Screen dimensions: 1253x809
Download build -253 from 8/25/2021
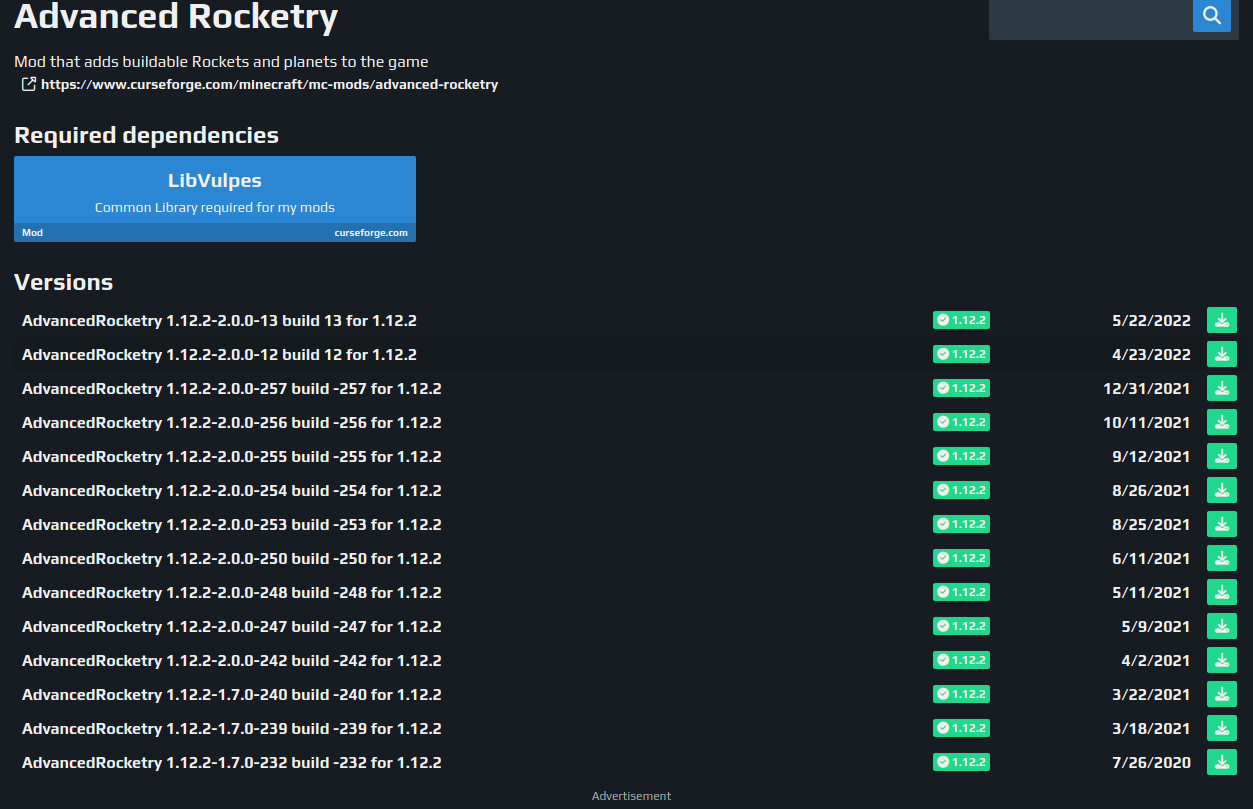pyautogui.click(x=1222, y=524)
